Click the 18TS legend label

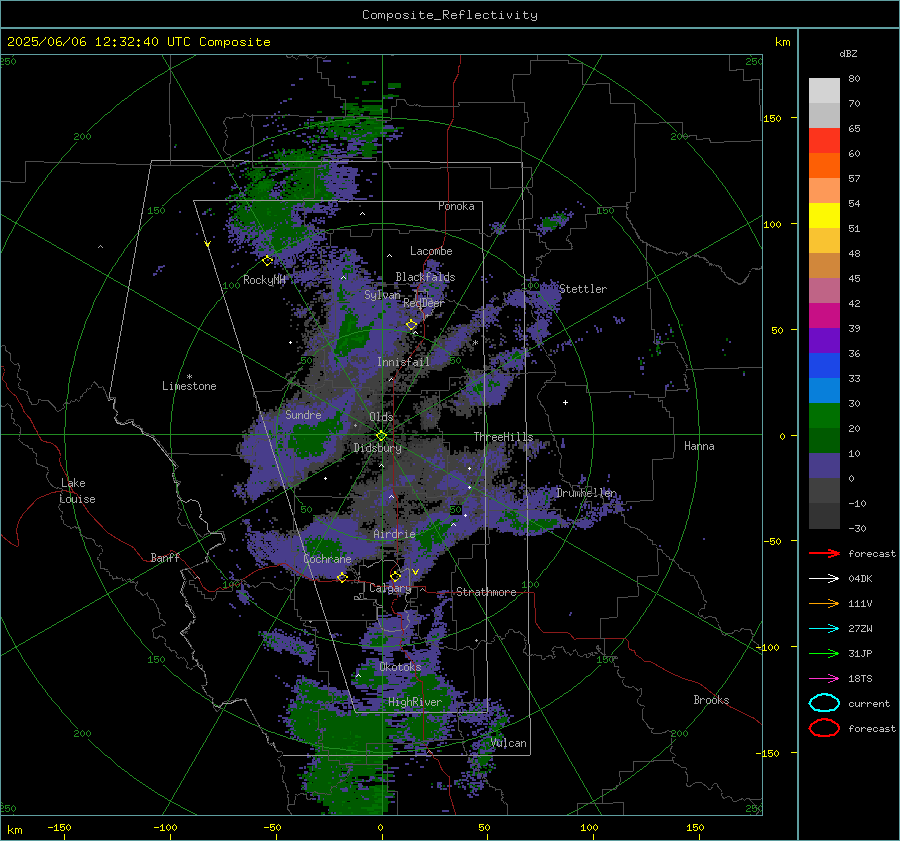click(860, 679)
